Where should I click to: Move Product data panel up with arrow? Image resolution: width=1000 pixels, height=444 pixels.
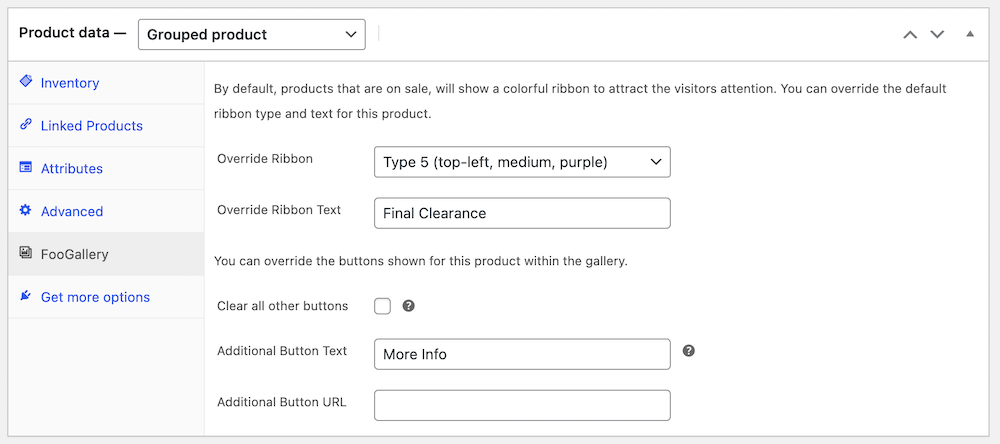tap(910, 34)
